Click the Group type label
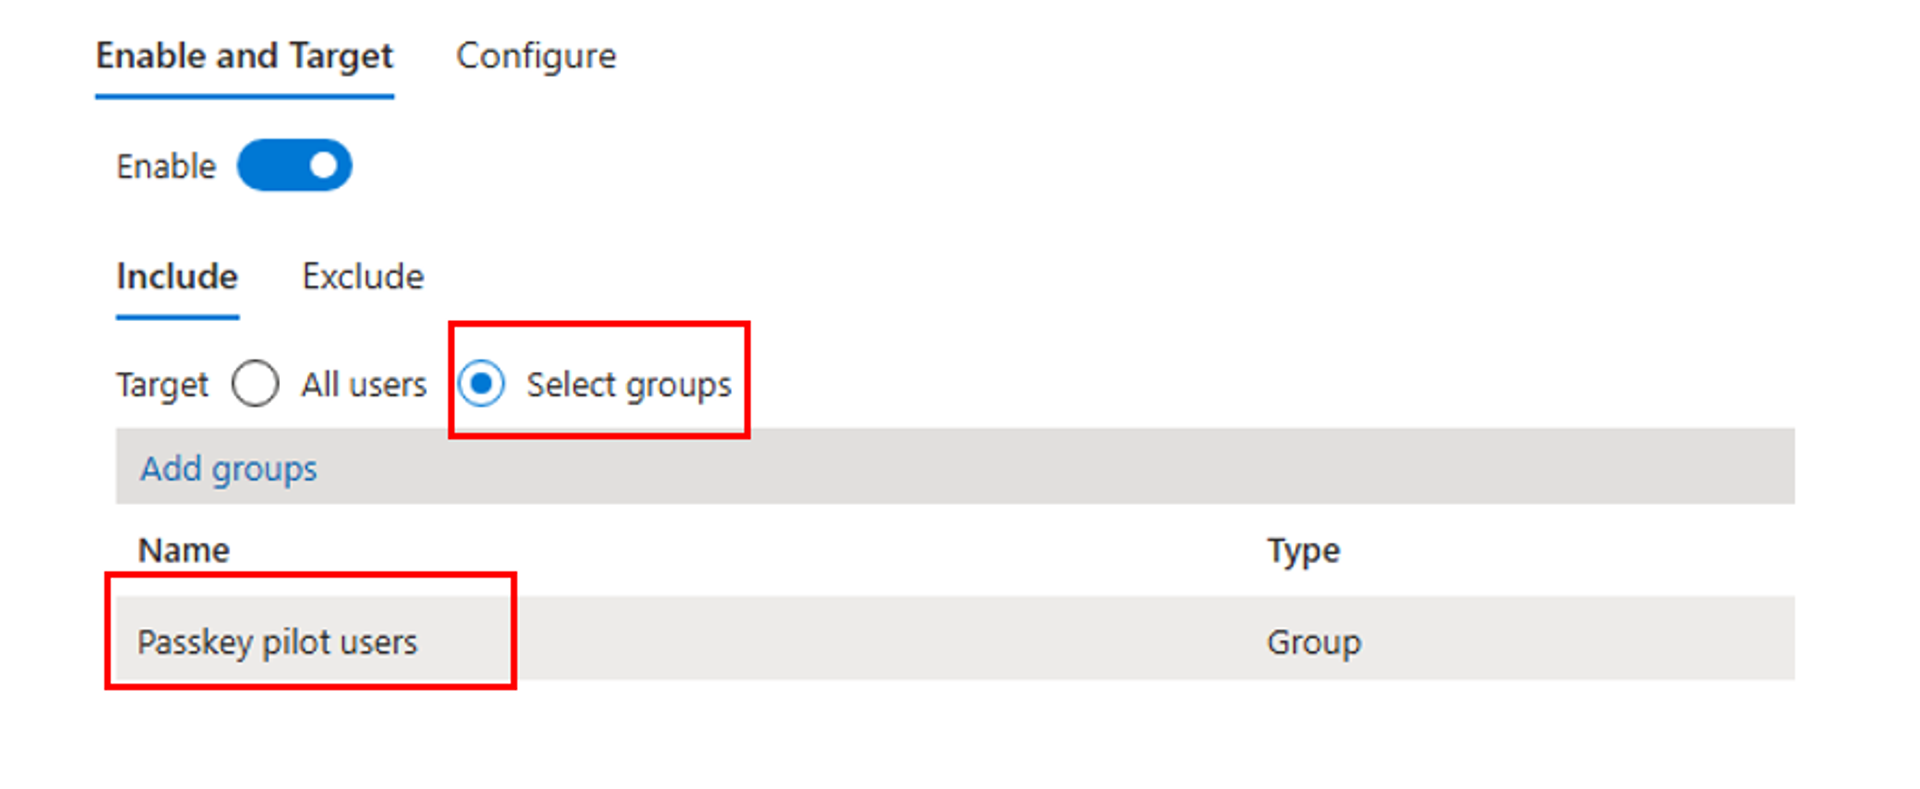Image resolution: width=1920 pixels, height=789 pixels. 1314,642
